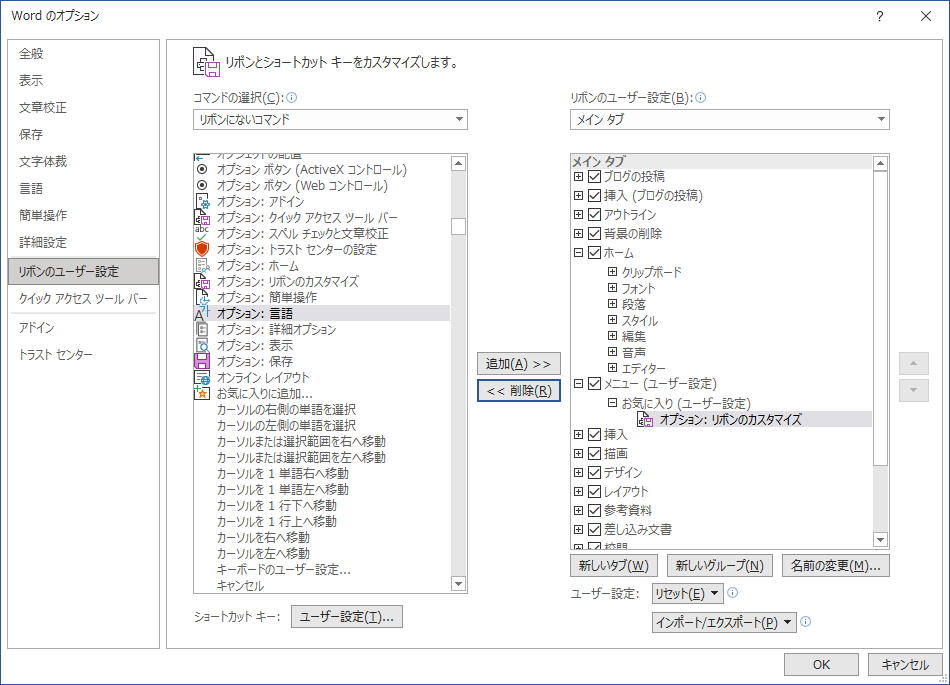The image size is (950, 685).
Task: Expand the フォント group
Action: coord(613,288)
